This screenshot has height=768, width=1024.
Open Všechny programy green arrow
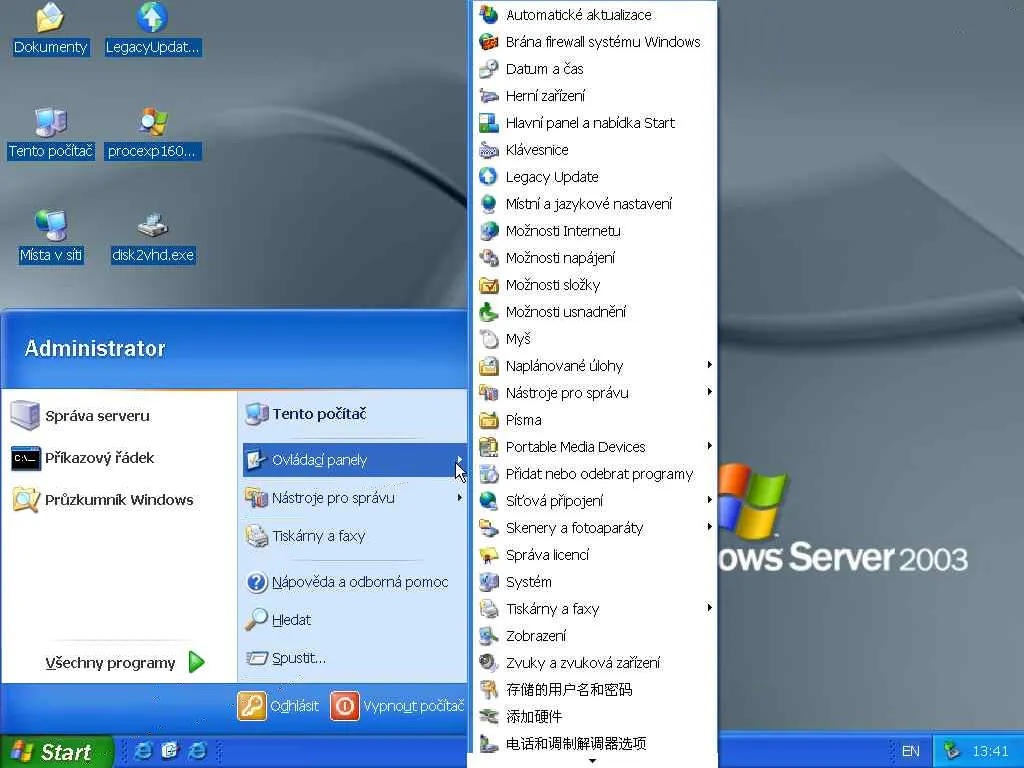(x=197, y=662)
